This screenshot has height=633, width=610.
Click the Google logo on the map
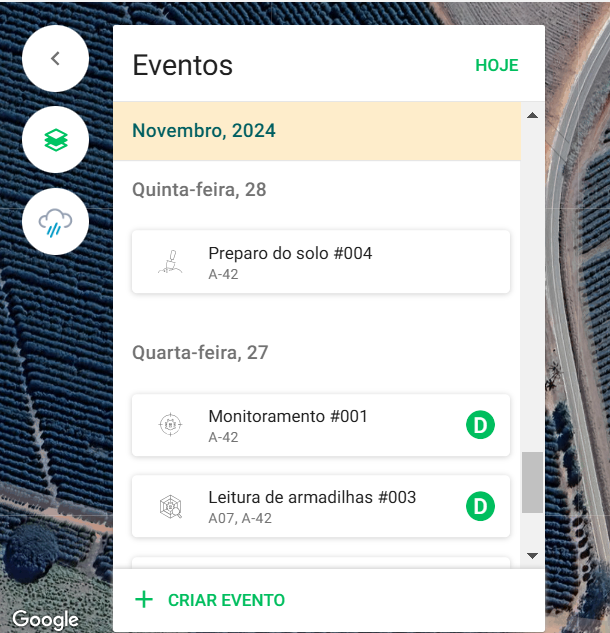(x=45, y=620)
